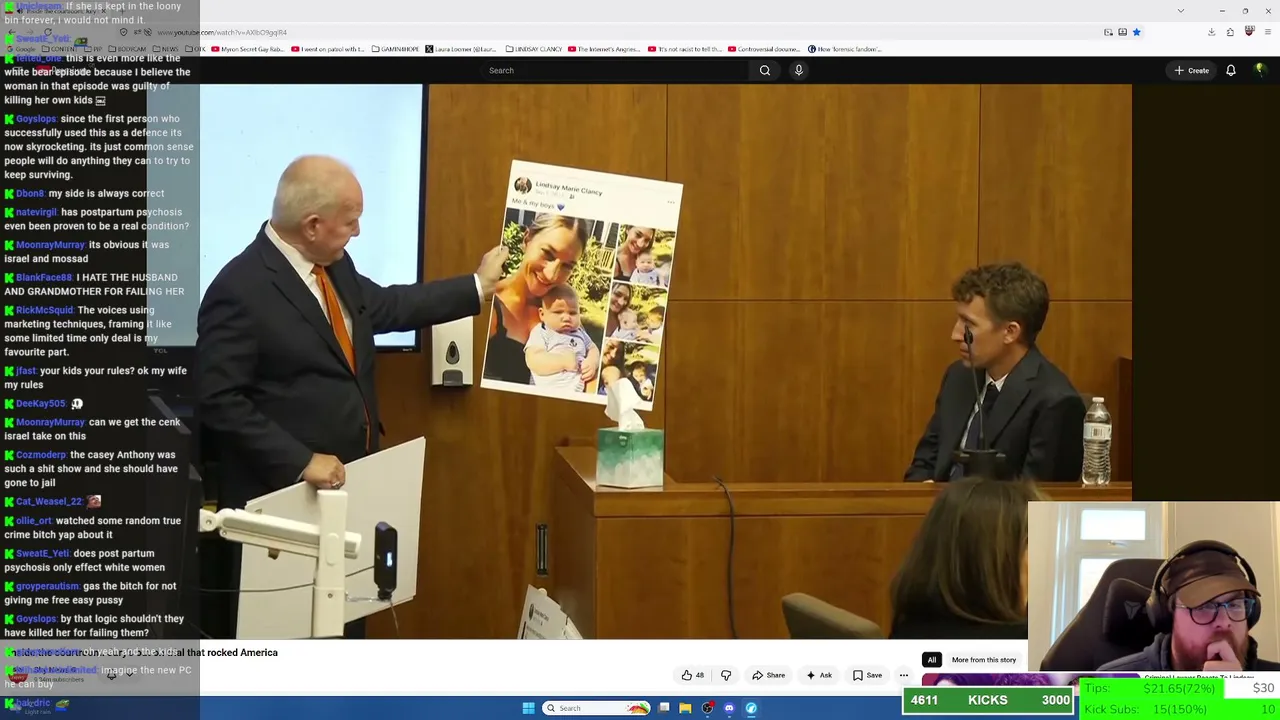Click chat username BlankFace88
This screenshot has height=720, width=1280.
[x=44, y=277]
